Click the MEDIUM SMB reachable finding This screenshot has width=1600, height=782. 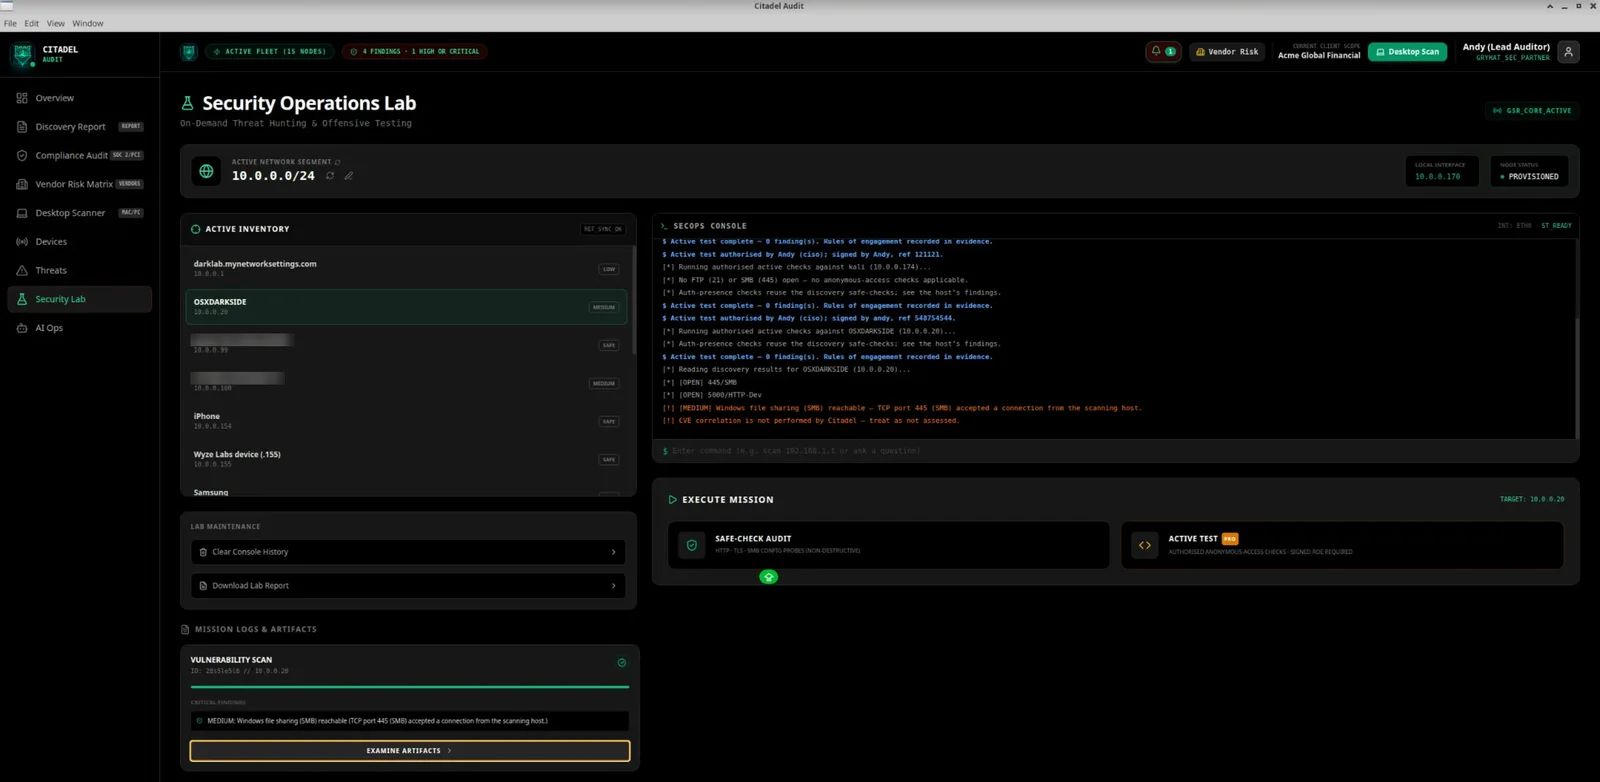pyautogui.click(x=410, y=721)
